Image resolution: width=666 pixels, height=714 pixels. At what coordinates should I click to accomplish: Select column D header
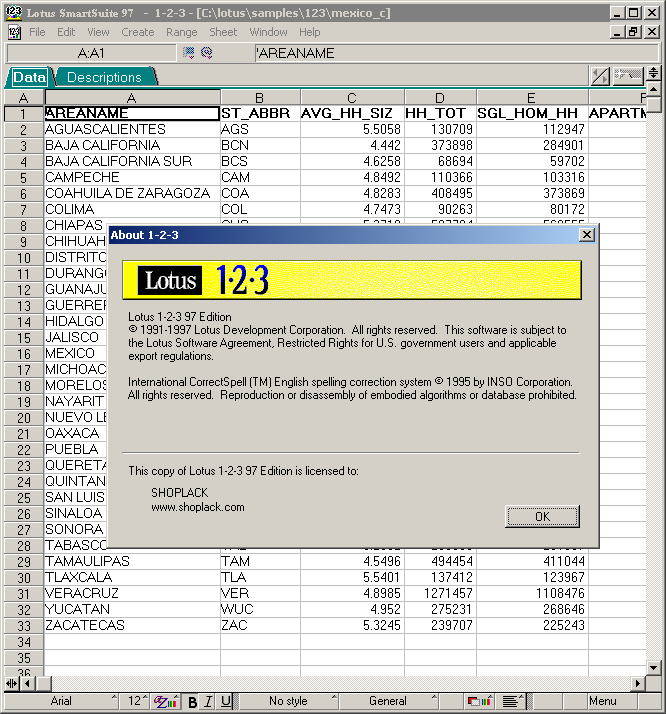click(440, 97)
